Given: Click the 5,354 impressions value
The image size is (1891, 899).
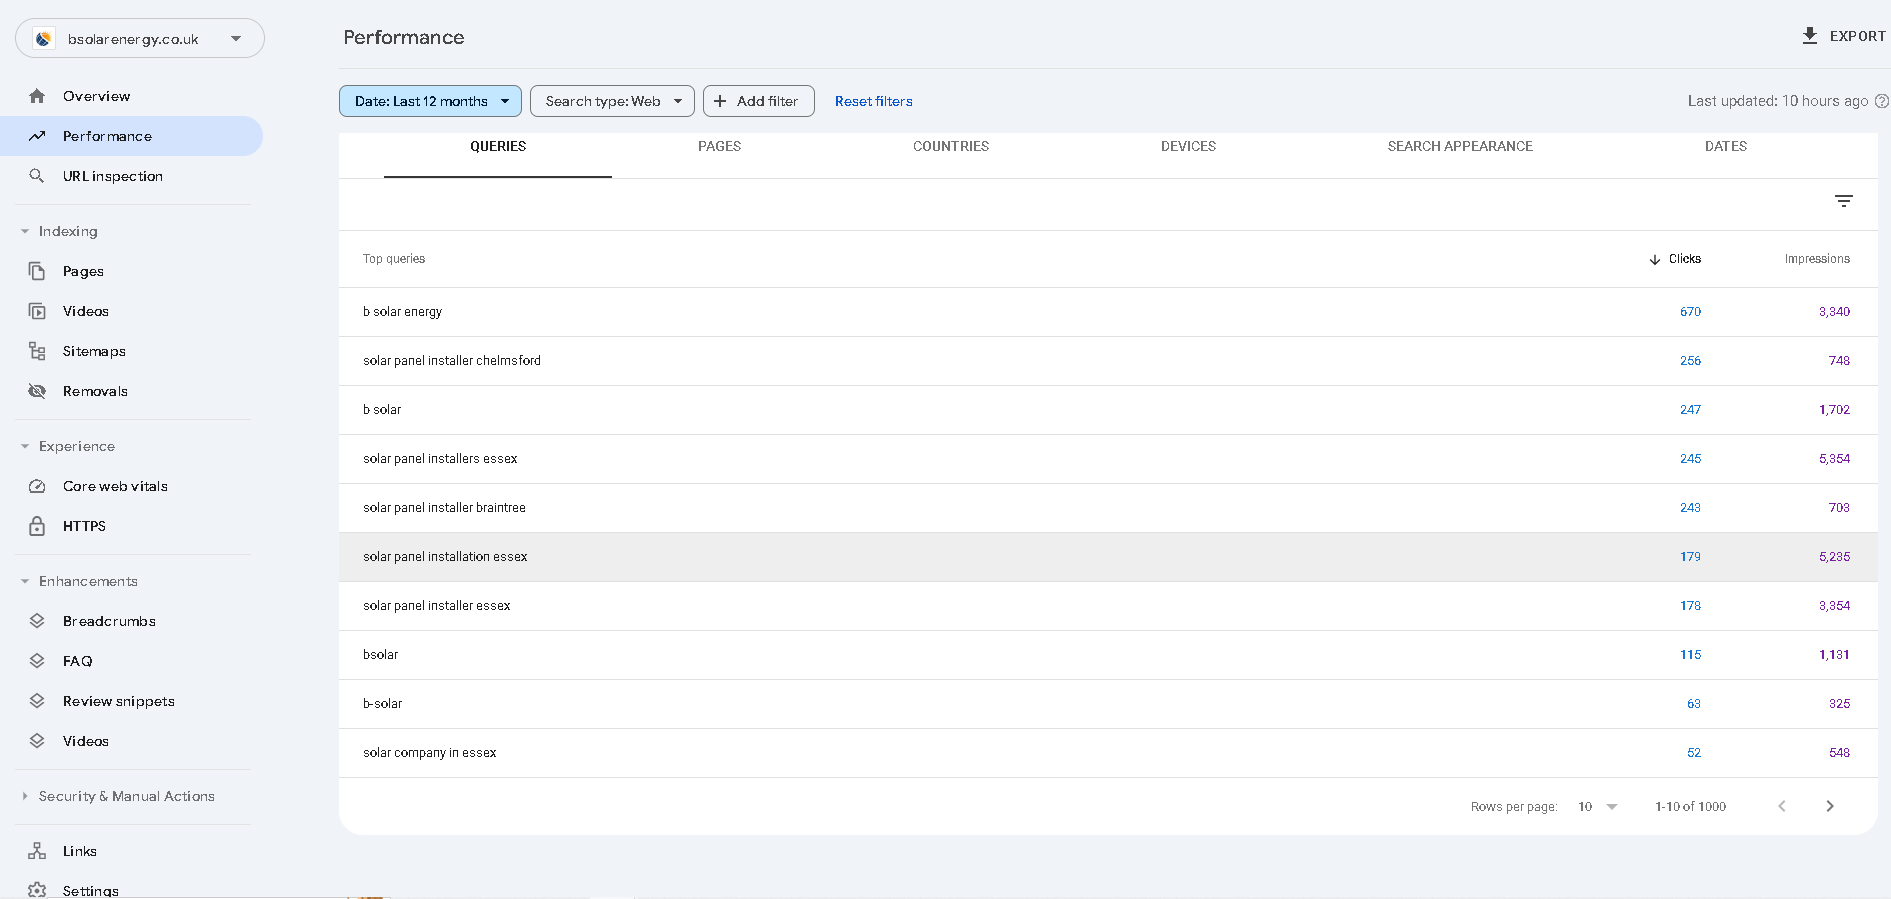Looking at the screenshot, I should tap(1834, 459).
